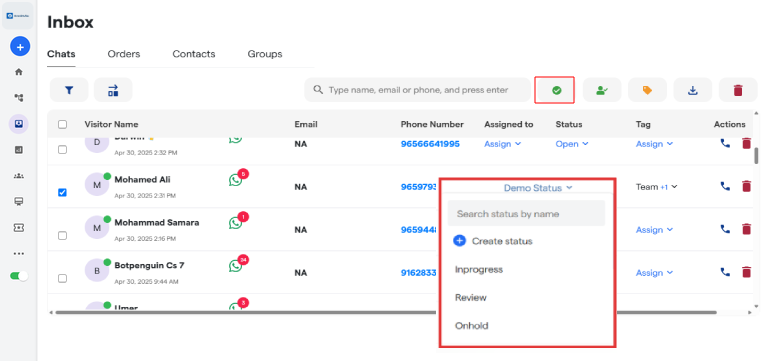Click the download export icon button
Screen dimensions: 768x361
(x=693, y=90)
